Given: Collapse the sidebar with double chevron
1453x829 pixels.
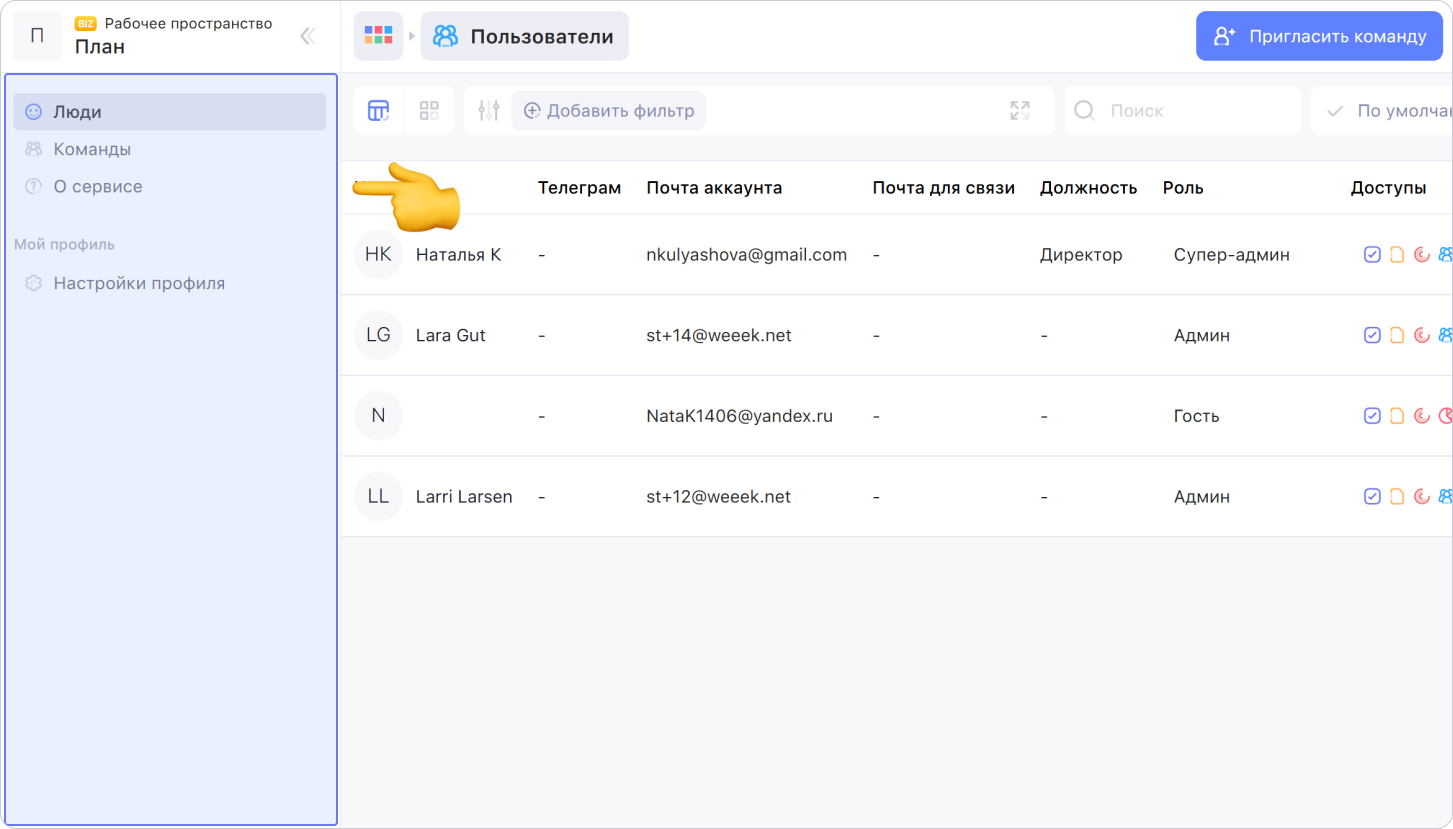Looking at the screenshot, I should (308, 37).
